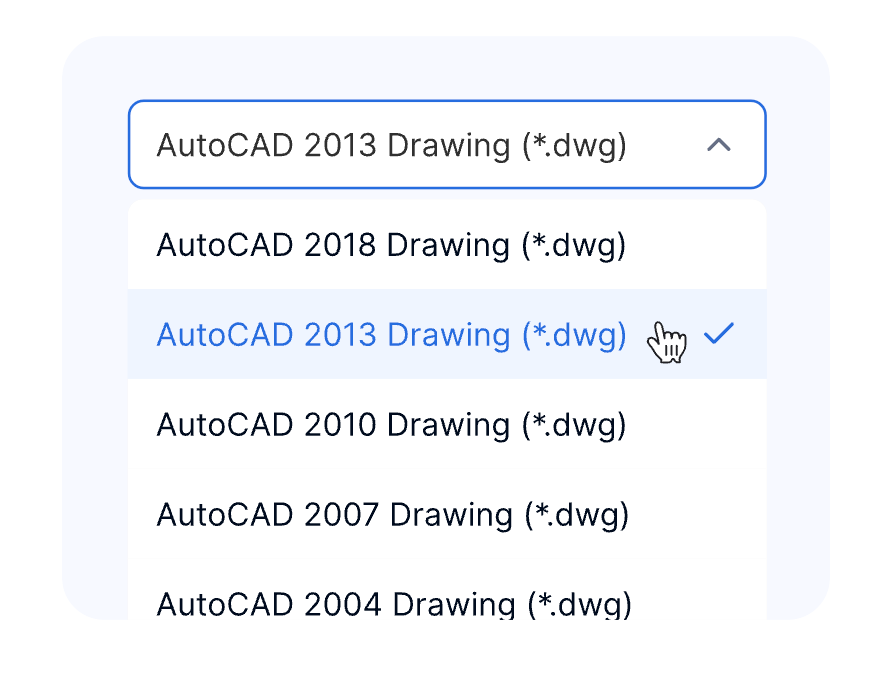Click the blue-outlined select box
Image resolution: width=880 pixels, height=682 pixels.
[x=447, y=144]
